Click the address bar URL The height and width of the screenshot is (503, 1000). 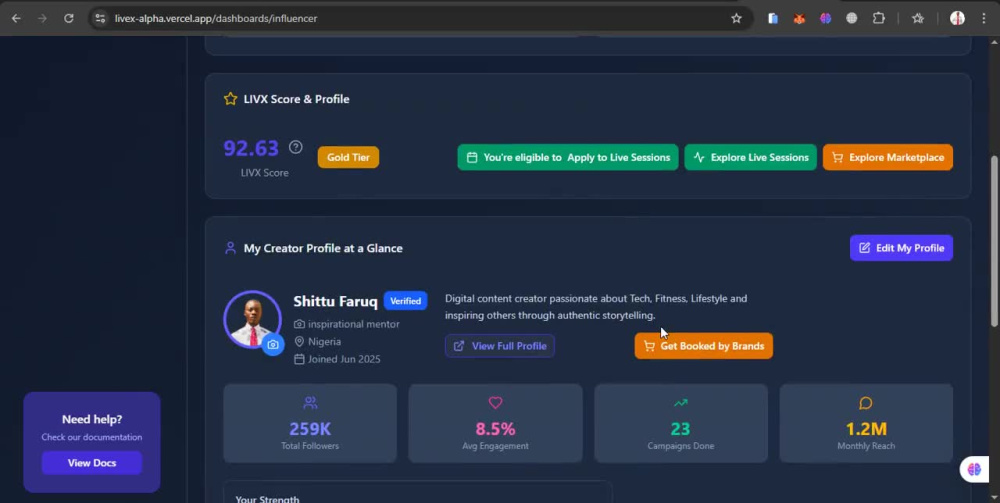[x=216, y=18]
